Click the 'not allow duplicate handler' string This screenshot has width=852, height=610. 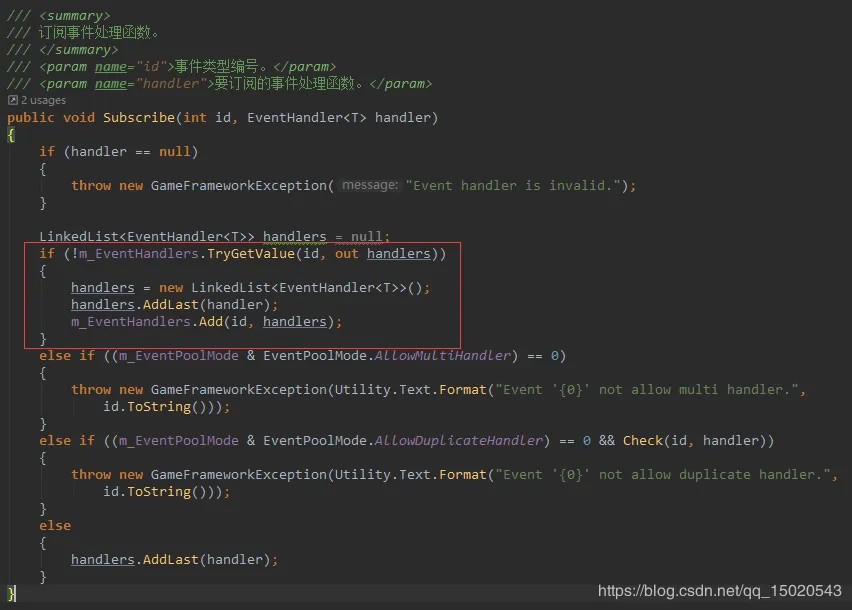click(x=663, y=474)
